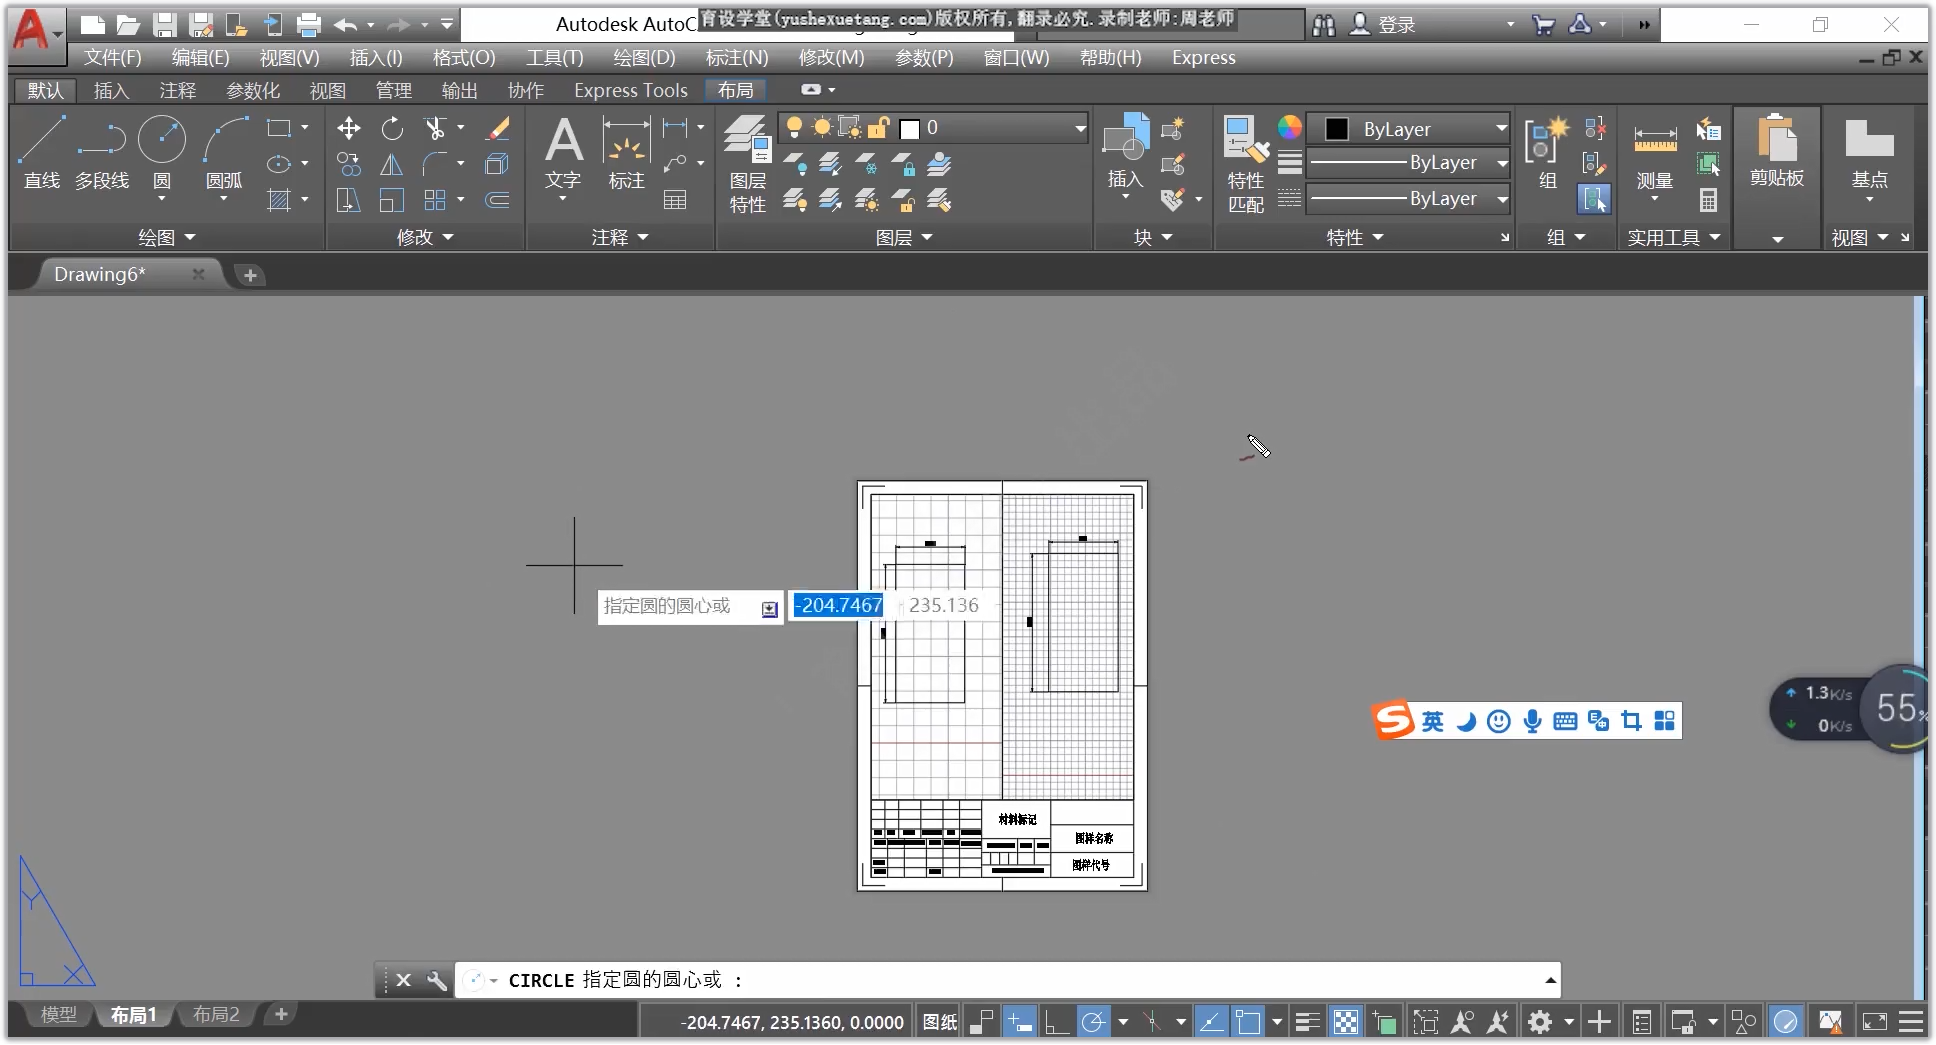Select the Arc (圆弧) tool
The image size is (1936, 1045).
pos(224,152)
